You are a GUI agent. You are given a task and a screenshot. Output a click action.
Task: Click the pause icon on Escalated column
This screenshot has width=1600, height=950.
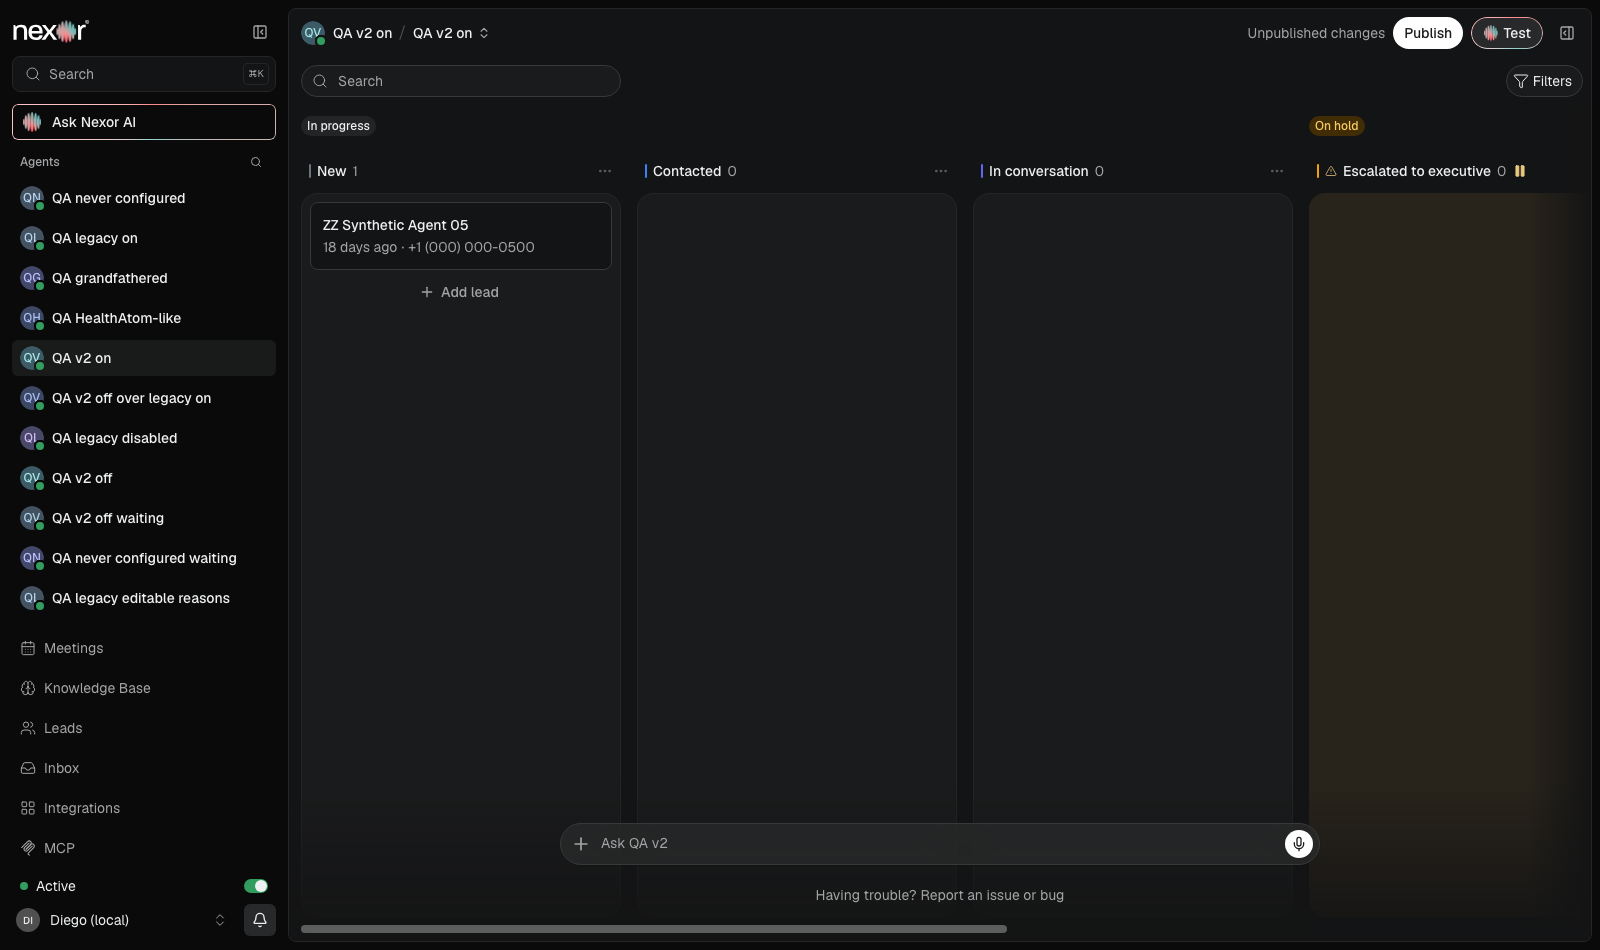tap(1520, 171)
